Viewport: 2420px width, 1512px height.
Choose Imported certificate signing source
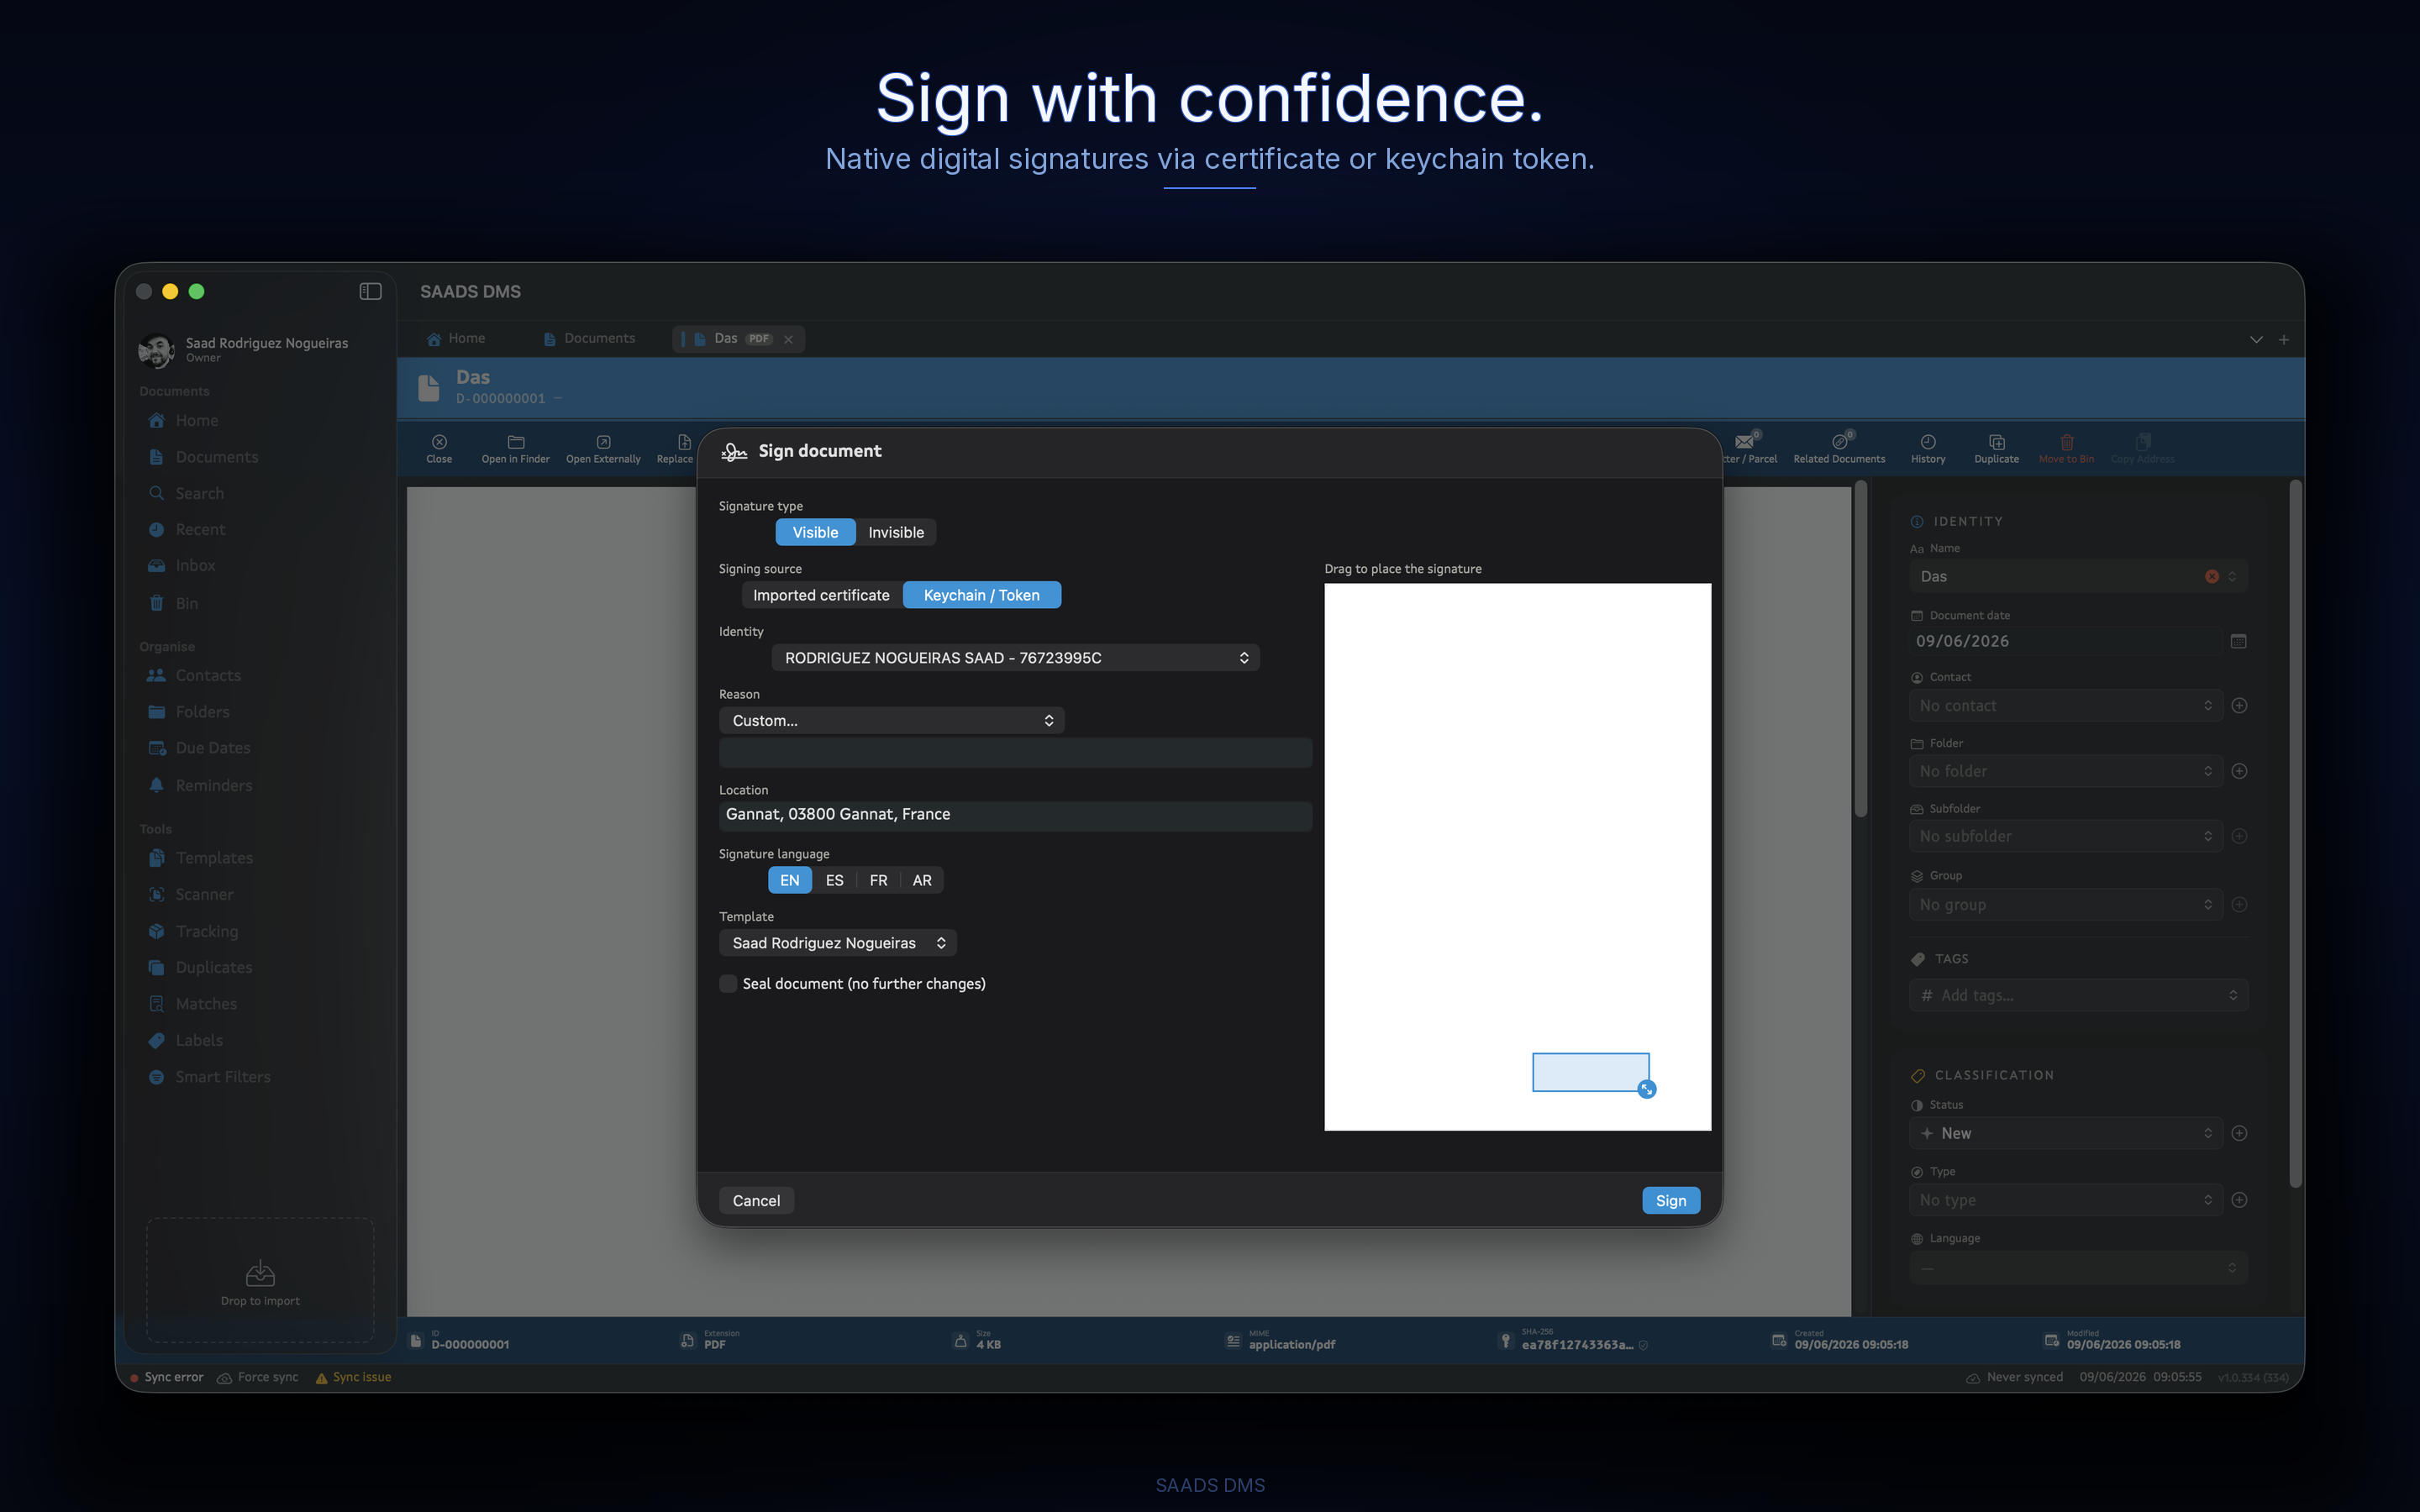coord(821,595)
